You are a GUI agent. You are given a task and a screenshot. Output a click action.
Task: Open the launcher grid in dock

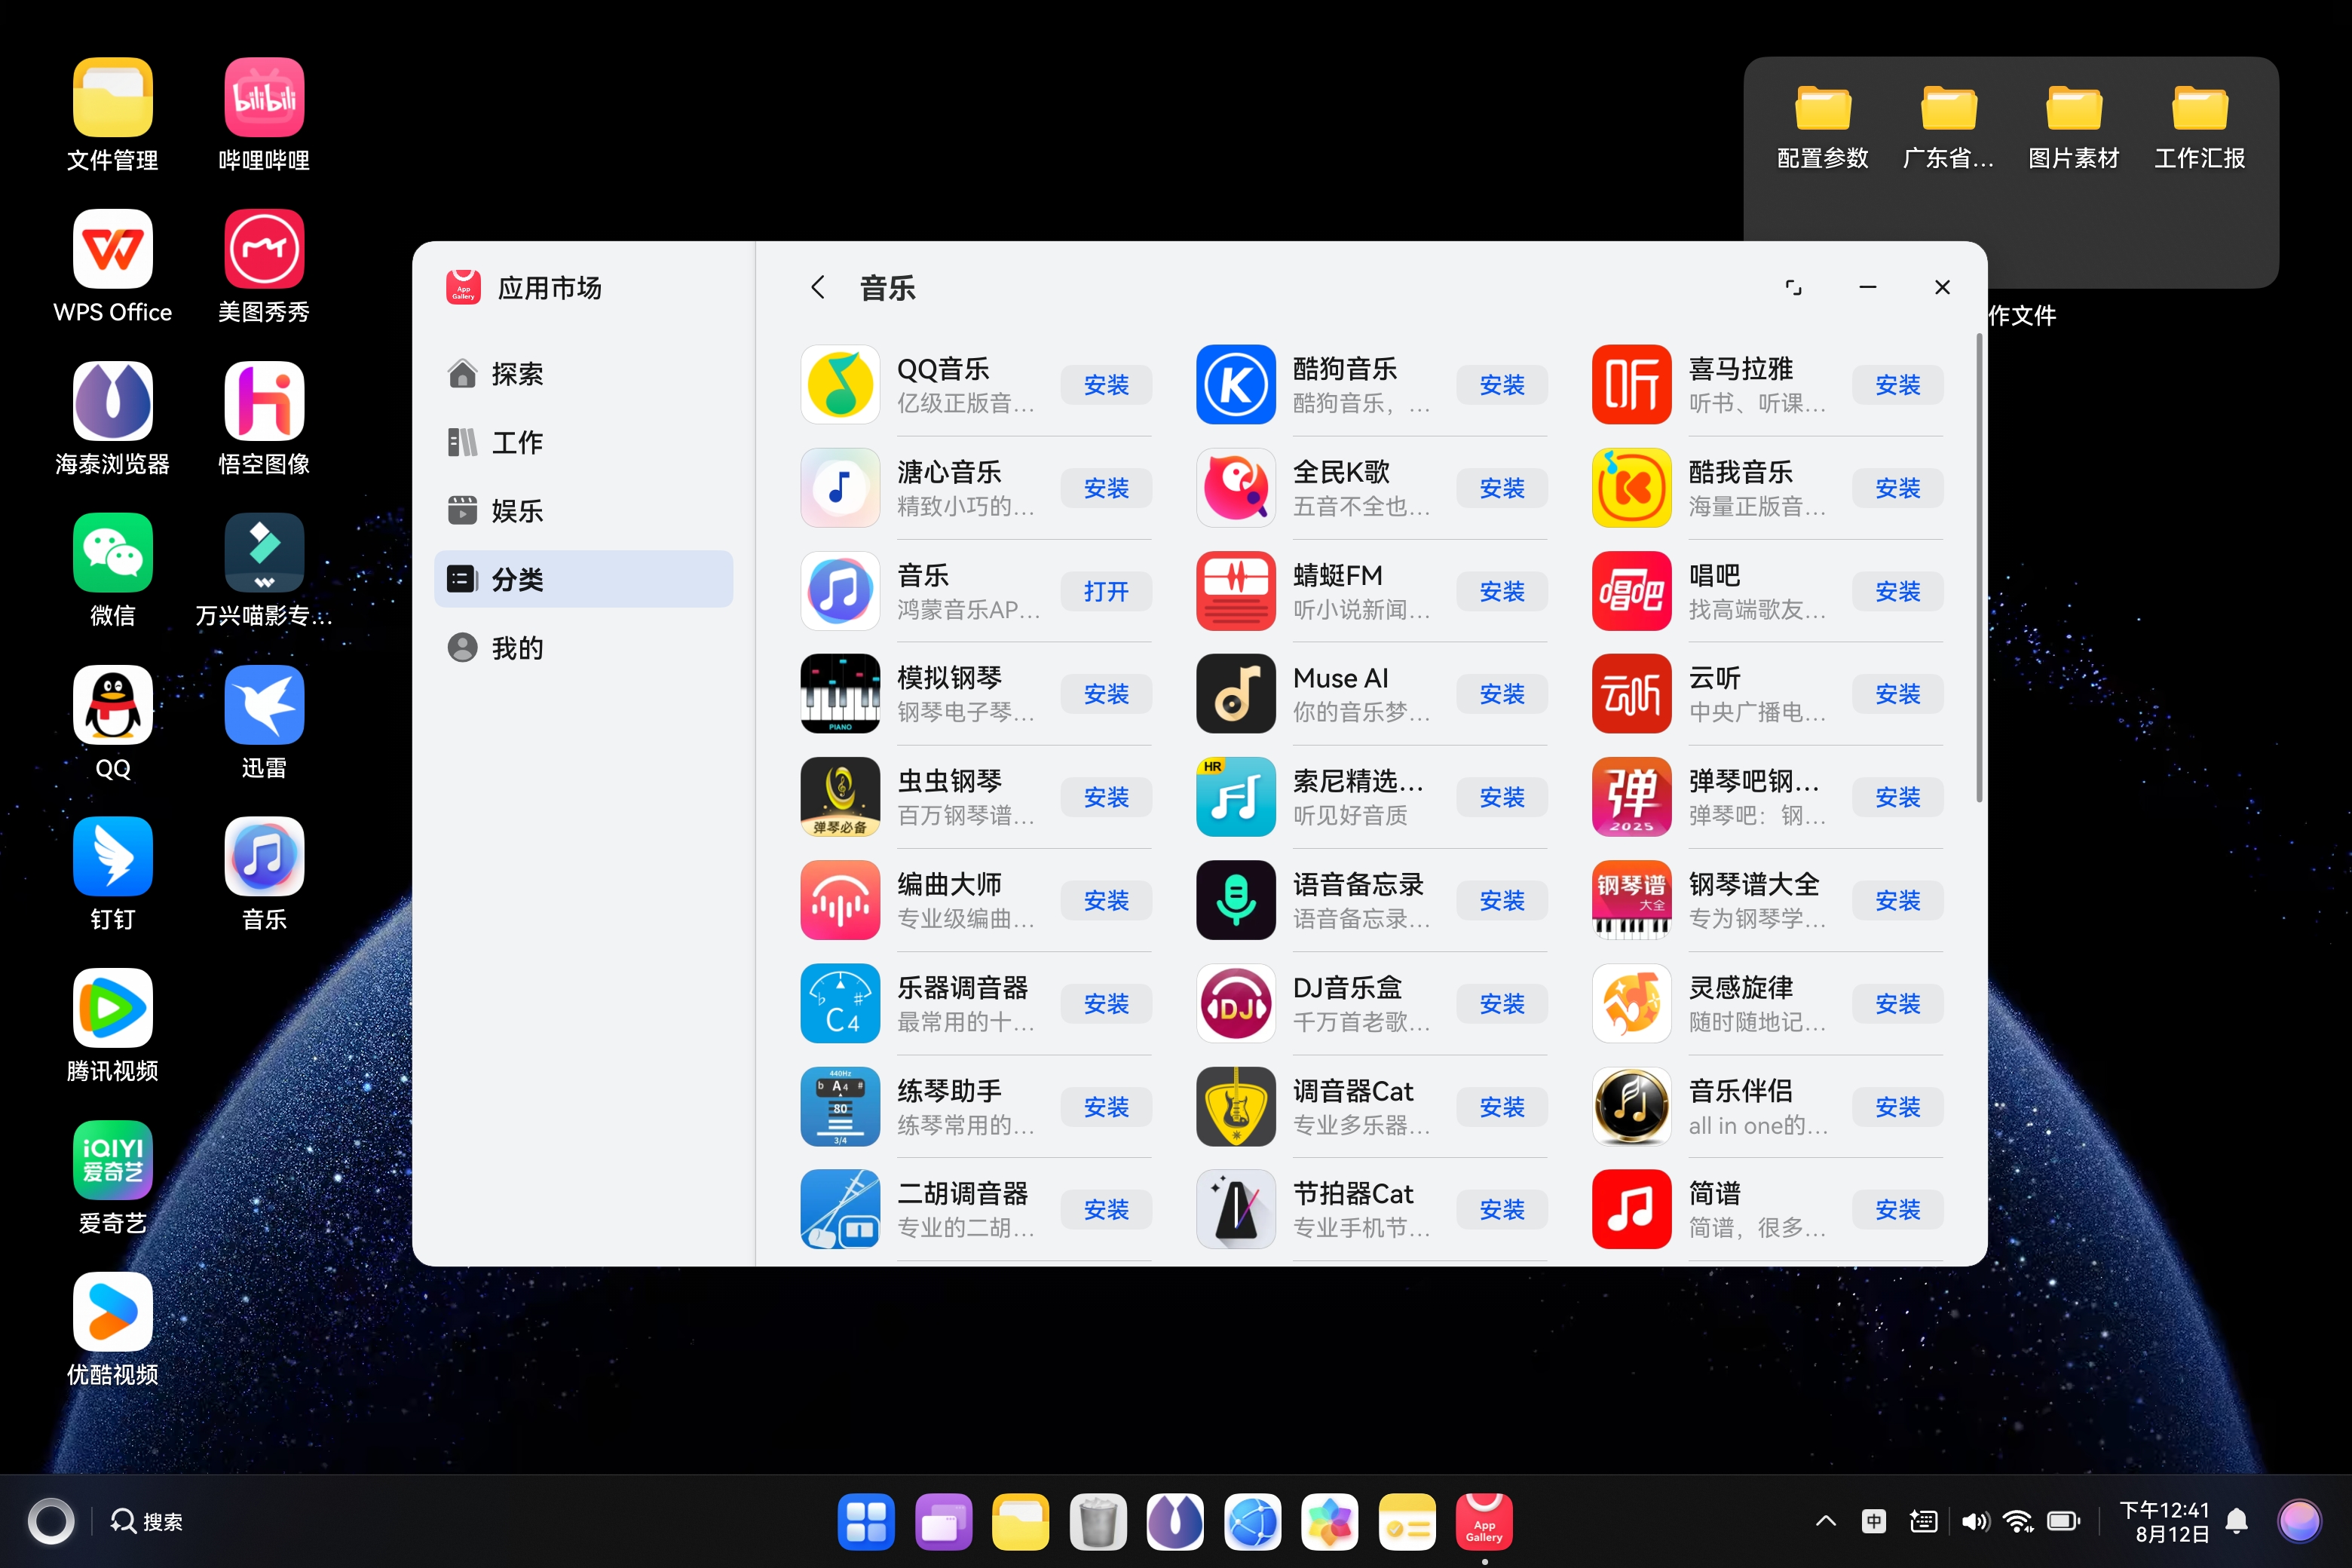pos(866,1522)
